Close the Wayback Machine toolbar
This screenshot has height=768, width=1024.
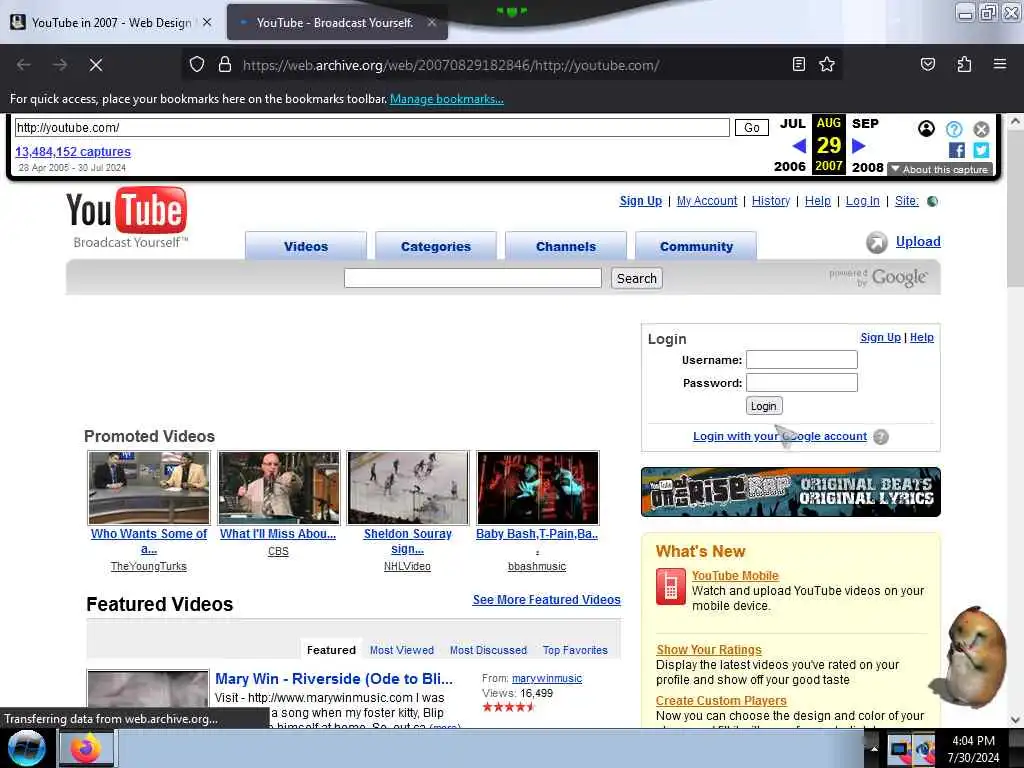tap(981, 129)
